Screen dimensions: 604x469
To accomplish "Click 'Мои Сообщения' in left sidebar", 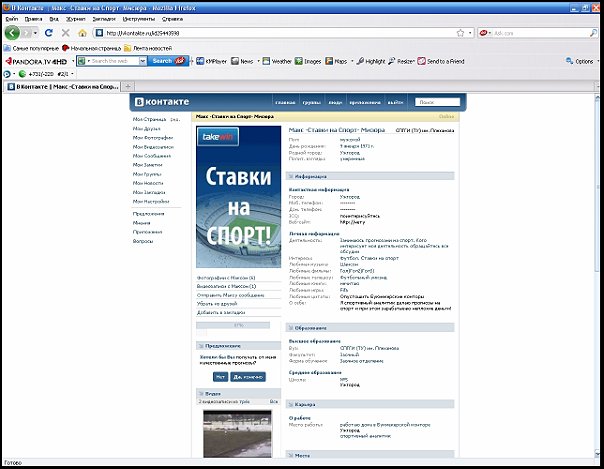I will point(152,155).
